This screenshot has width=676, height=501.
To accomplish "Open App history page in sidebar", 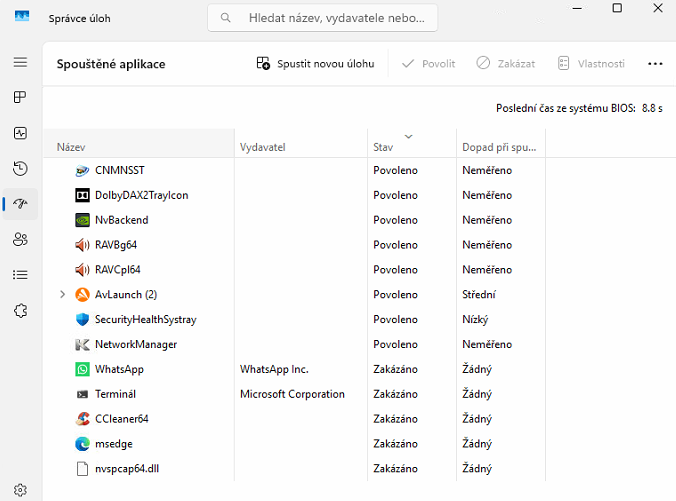I will [20, 168].
